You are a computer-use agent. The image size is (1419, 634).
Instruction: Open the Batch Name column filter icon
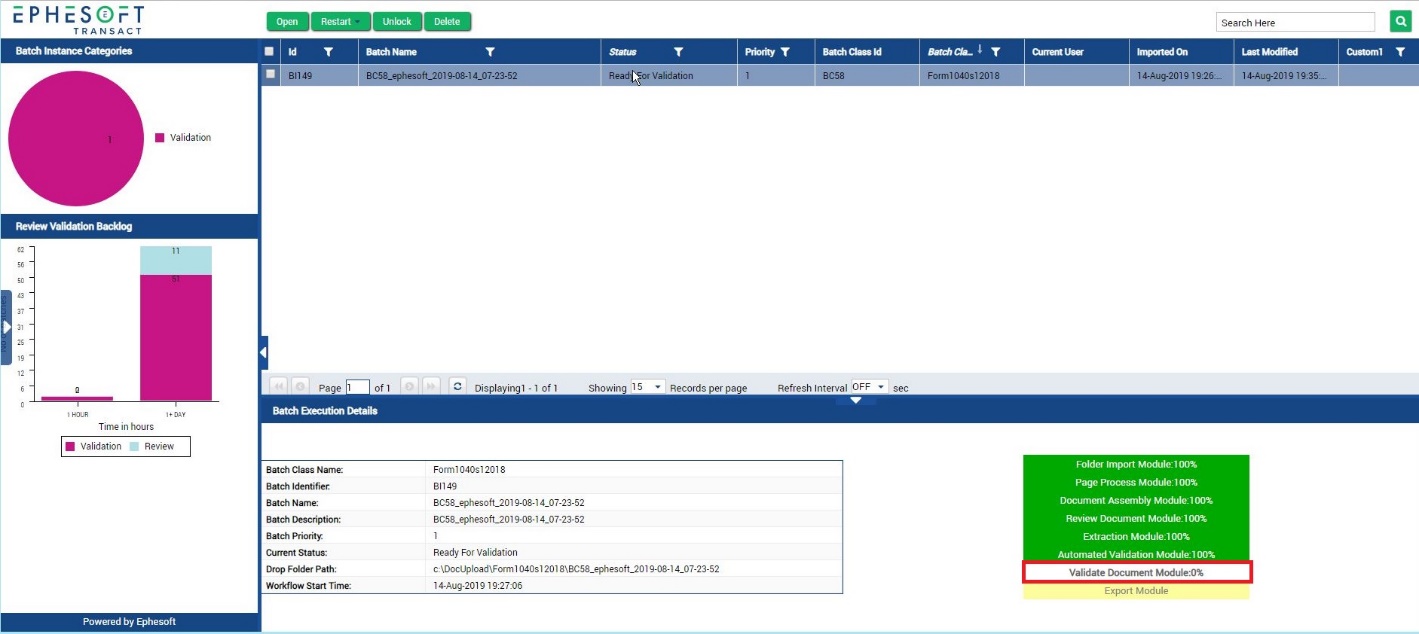point(490,52)
